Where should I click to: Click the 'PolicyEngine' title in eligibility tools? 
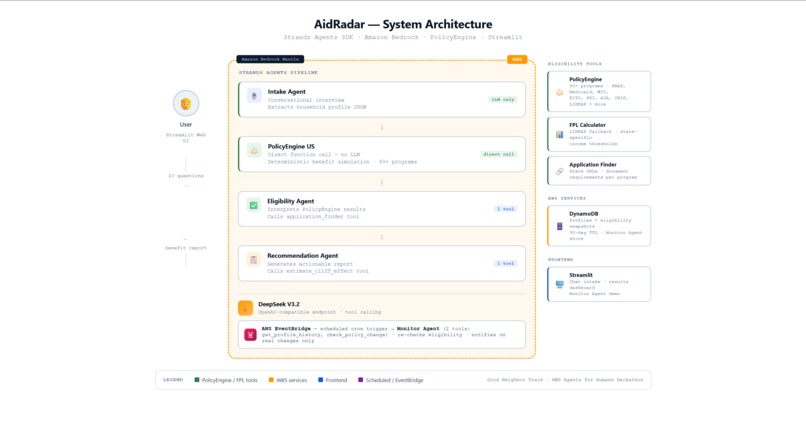pos(585,79)
